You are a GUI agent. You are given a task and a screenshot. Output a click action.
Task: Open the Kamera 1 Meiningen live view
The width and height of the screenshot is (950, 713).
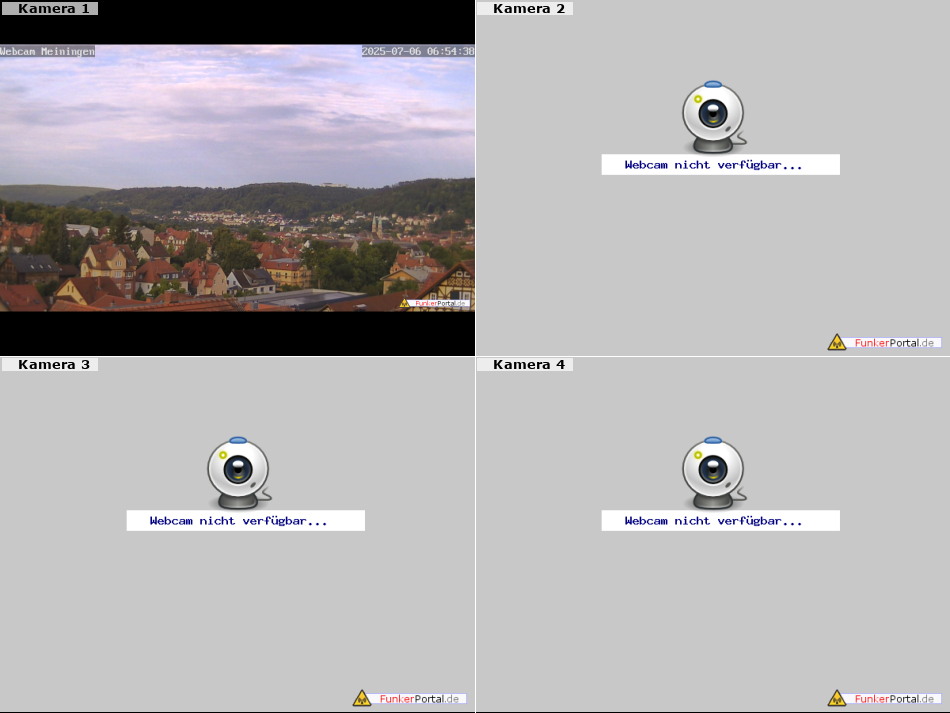pyautogui.click(x=237, y=177)
